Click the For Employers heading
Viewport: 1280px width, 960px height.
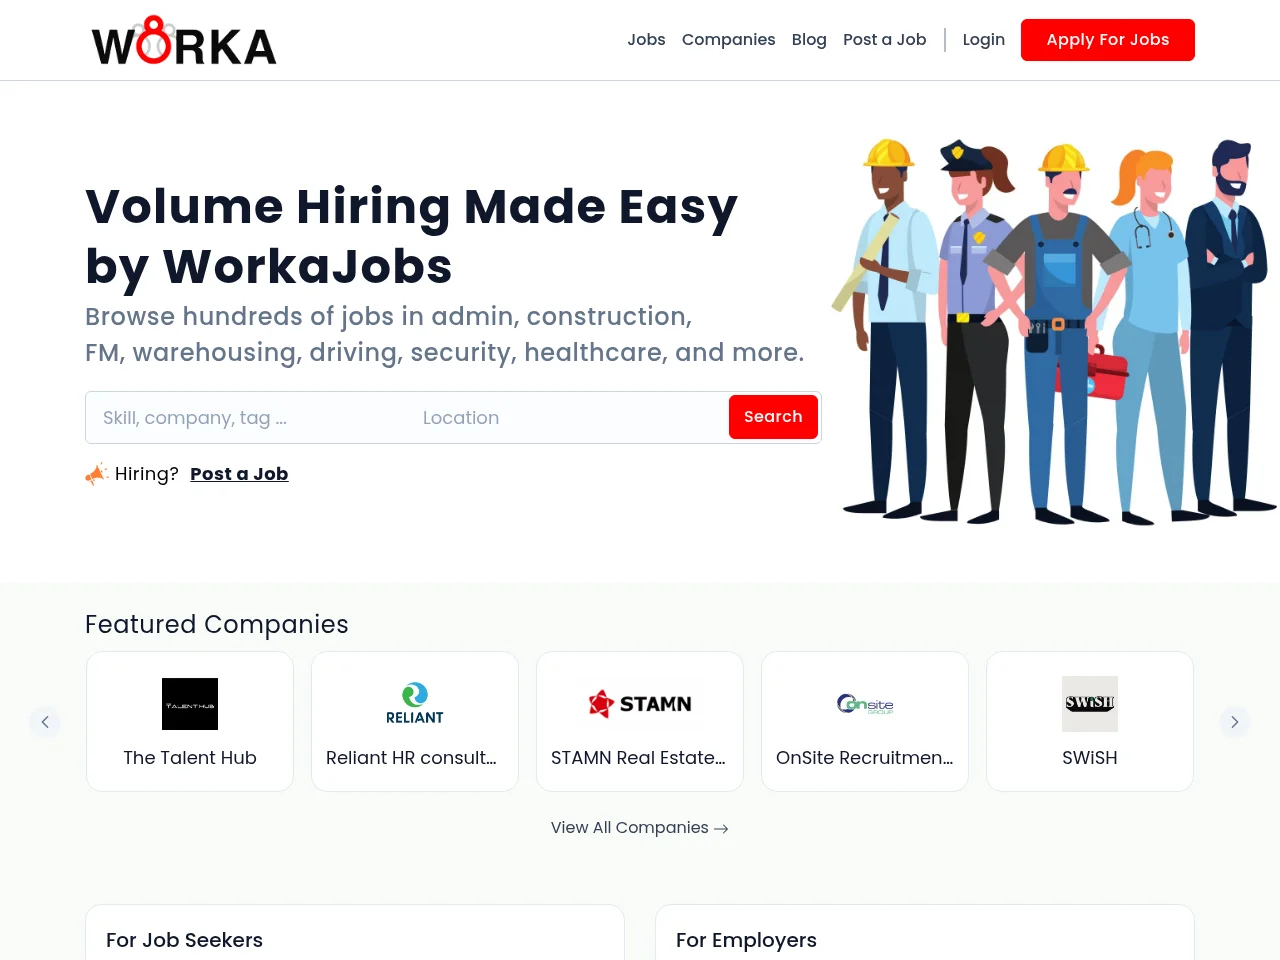(746, 940)
